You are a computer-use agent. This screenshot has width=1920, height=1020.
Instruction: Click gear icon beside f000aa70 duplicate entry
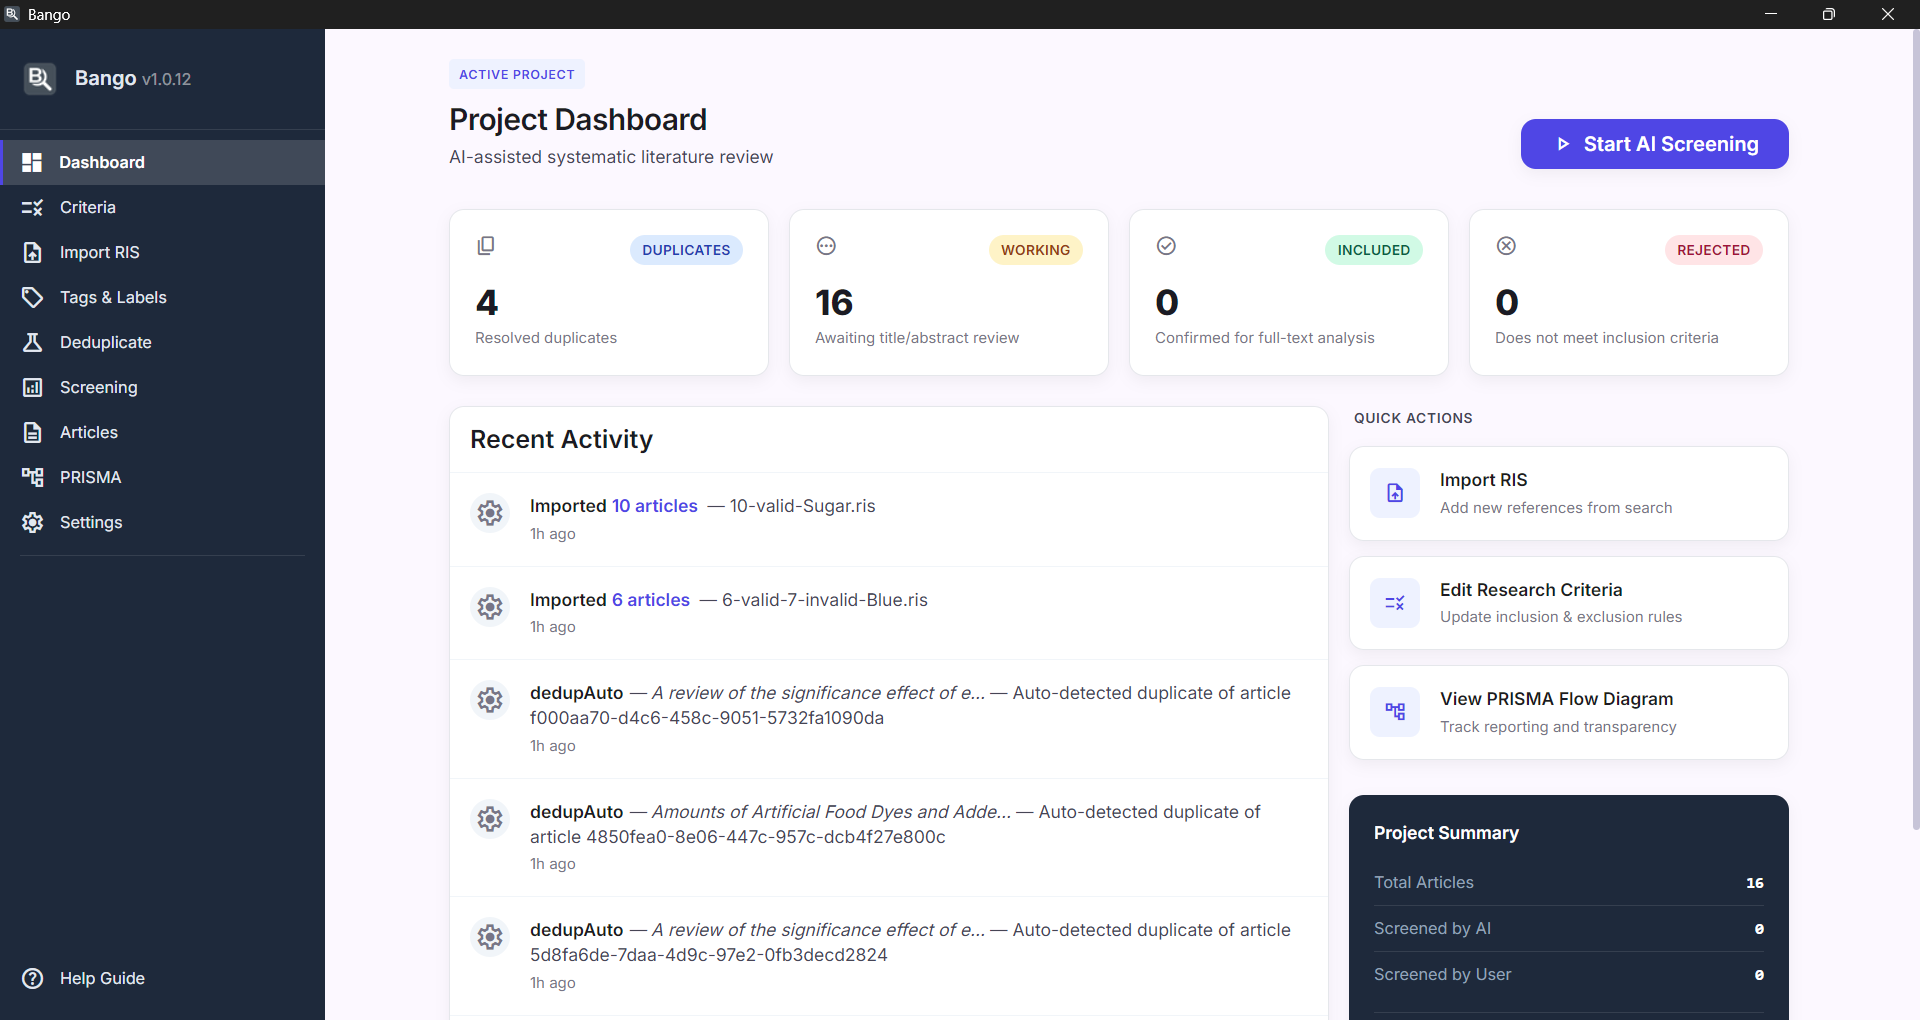pyautogui.click(x=490, y=700)
